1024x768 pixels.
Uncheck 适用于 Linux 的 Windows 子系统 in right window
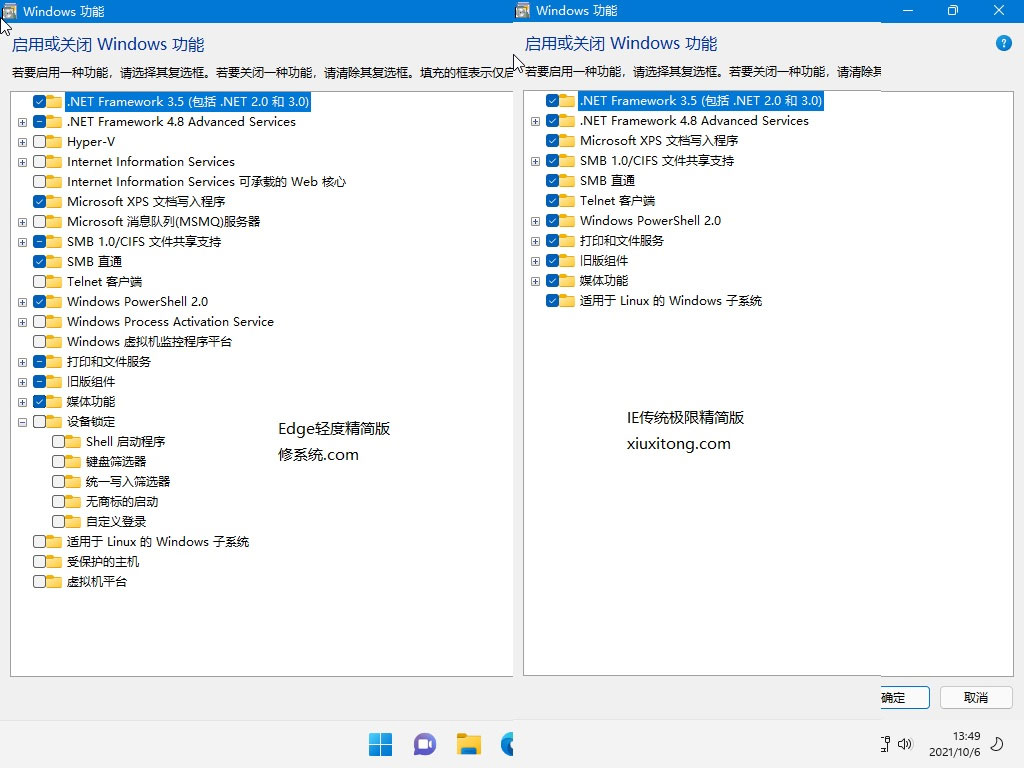click(552, 300)
